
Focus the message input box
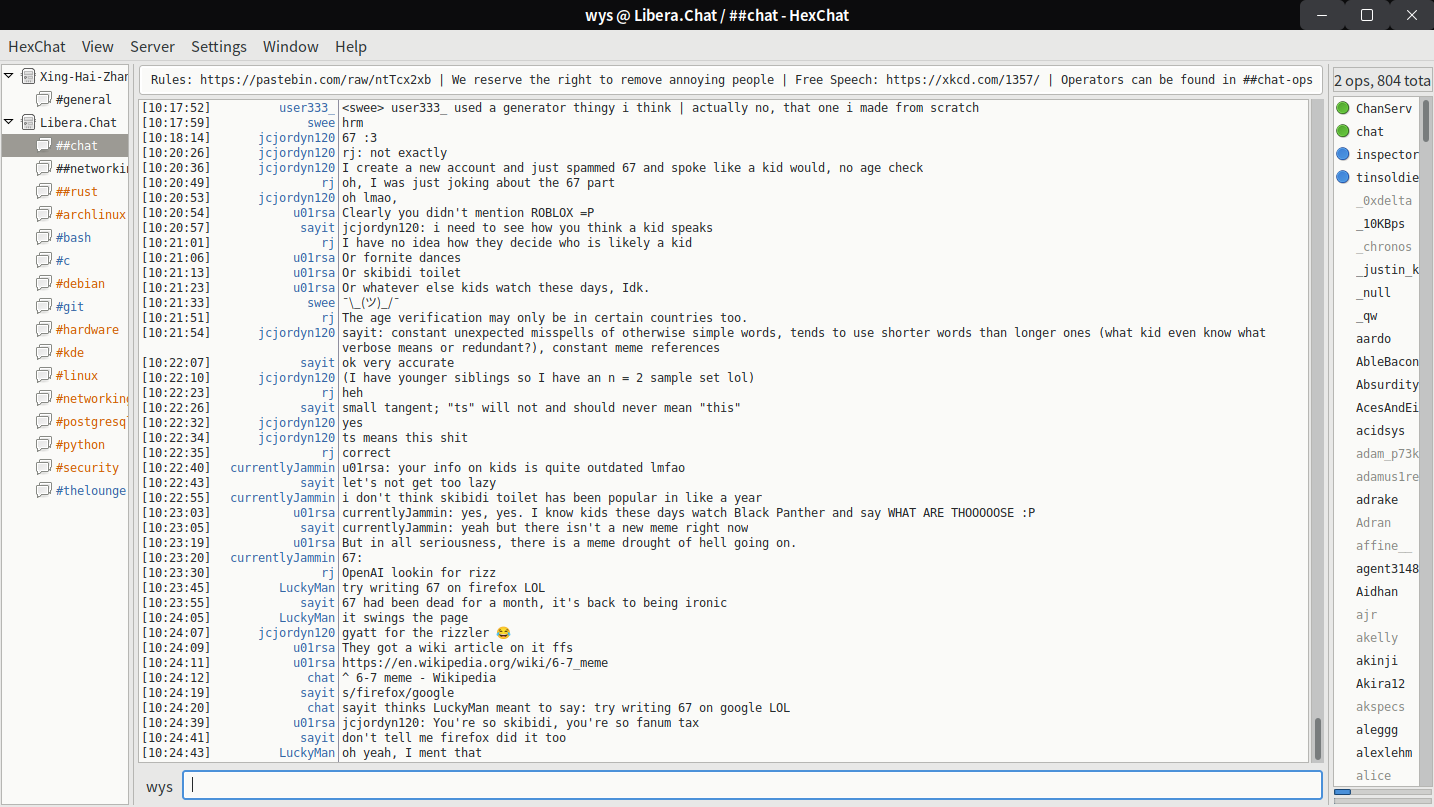752,786
